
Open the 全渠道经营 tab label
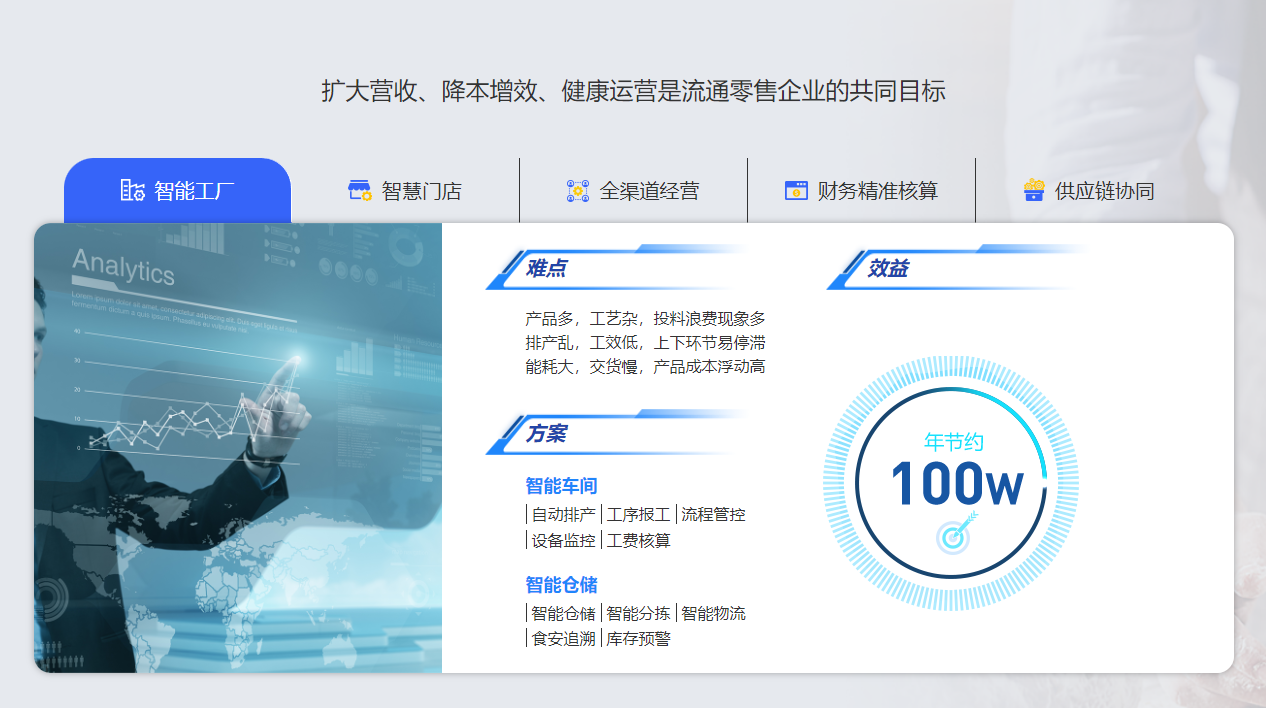click(649, 191)
